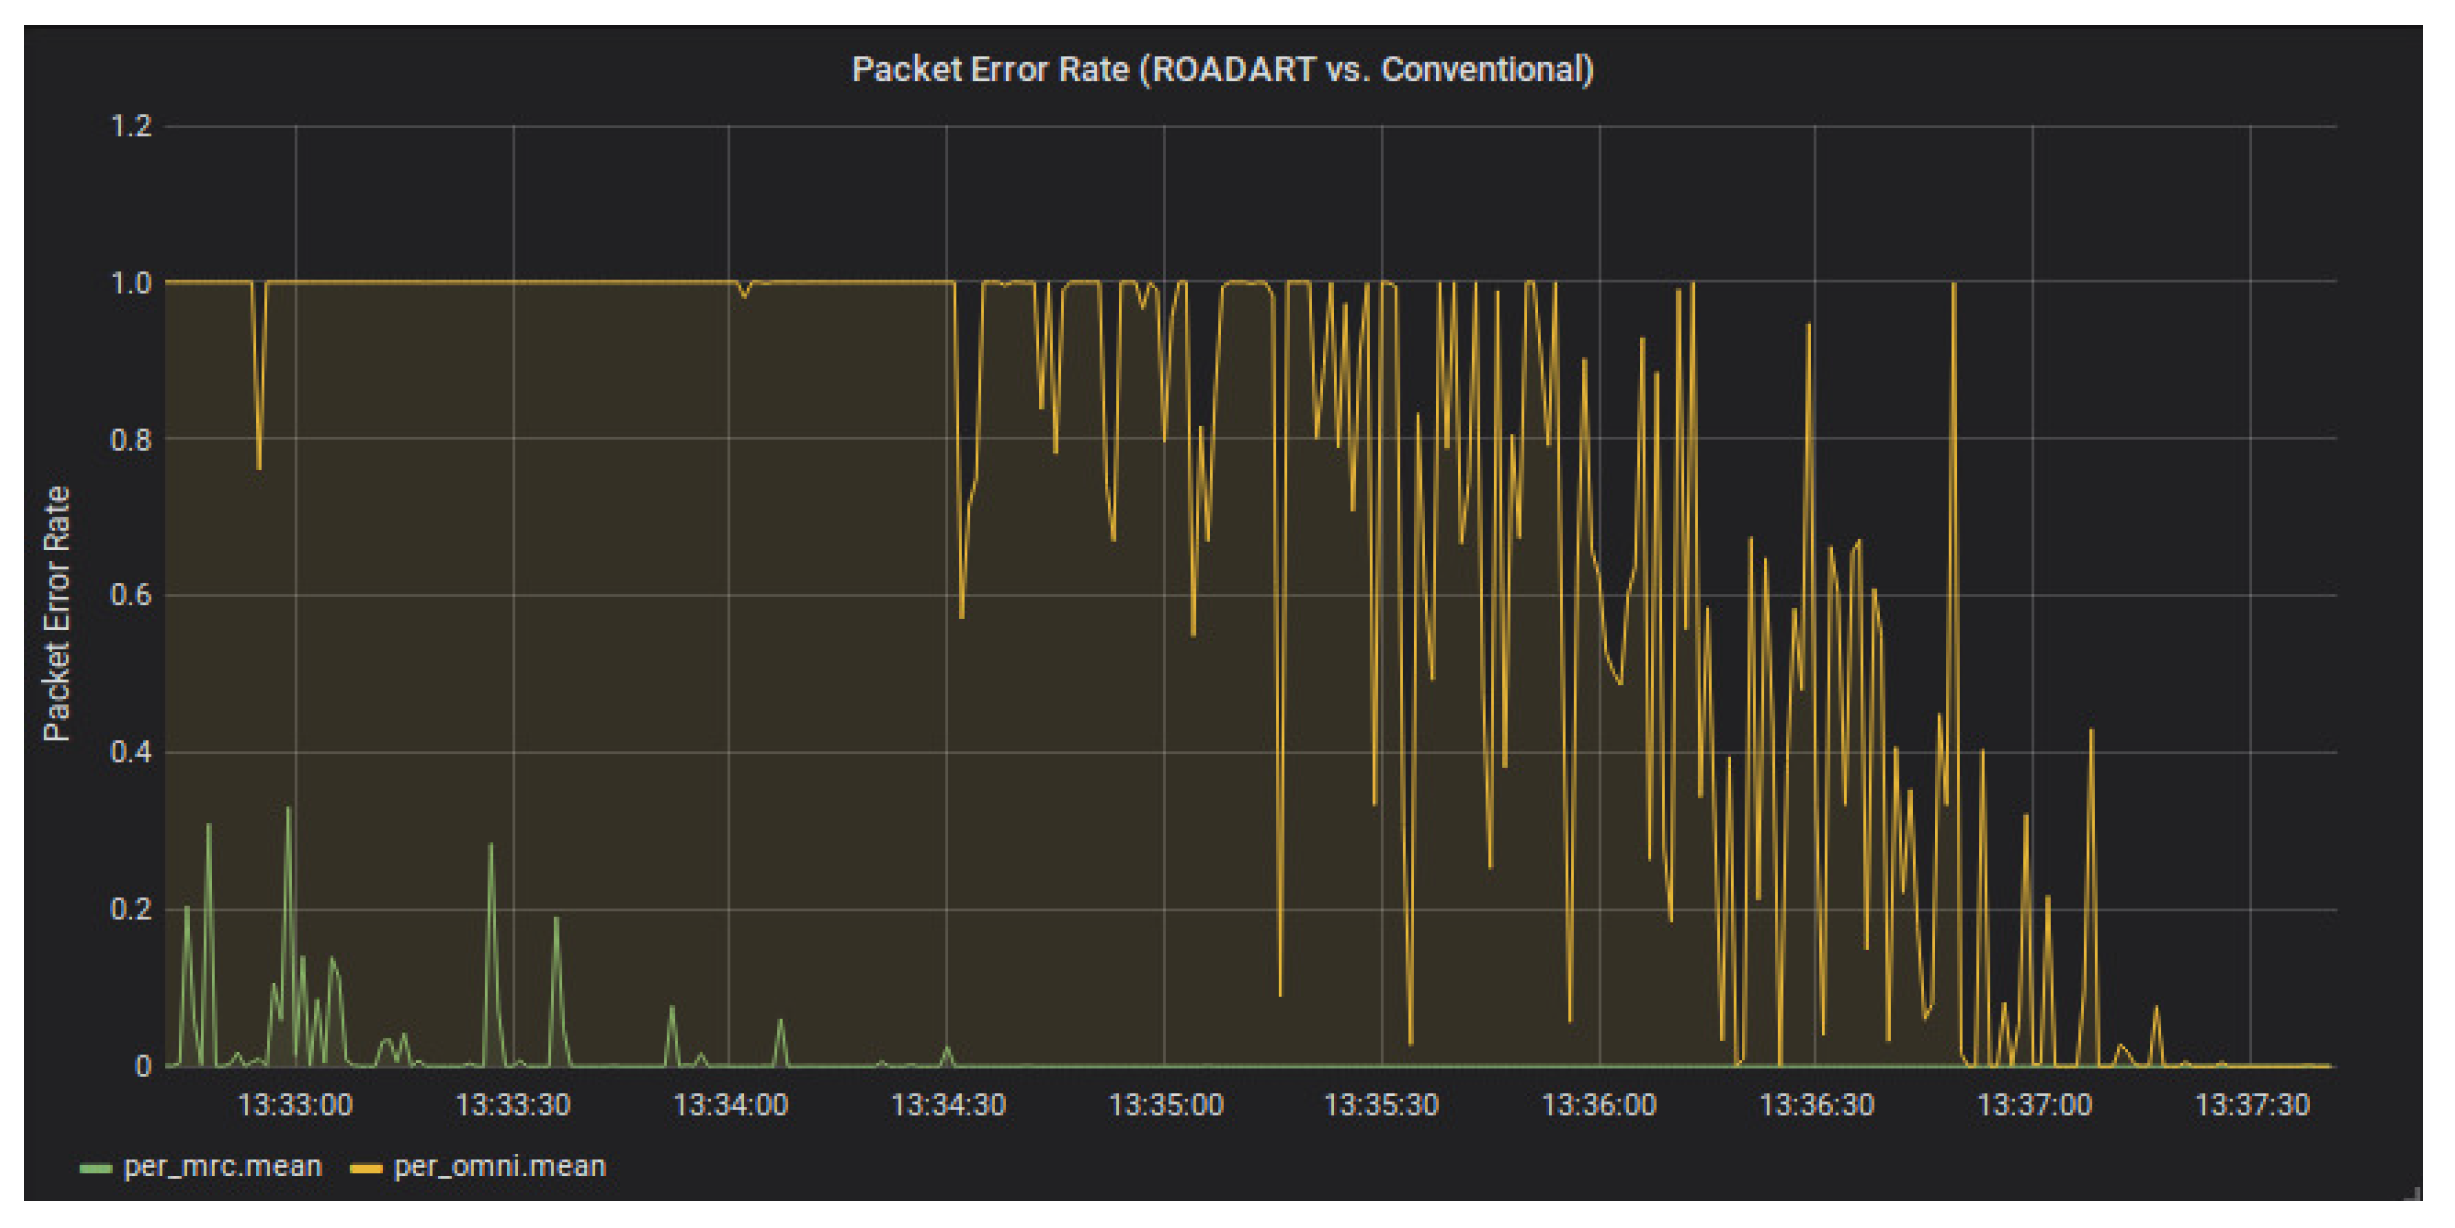Toggle the per_mrc.mean series in legend
The height and width of the screenshot is (1228, 2455).
click(x=222, y=1167)
